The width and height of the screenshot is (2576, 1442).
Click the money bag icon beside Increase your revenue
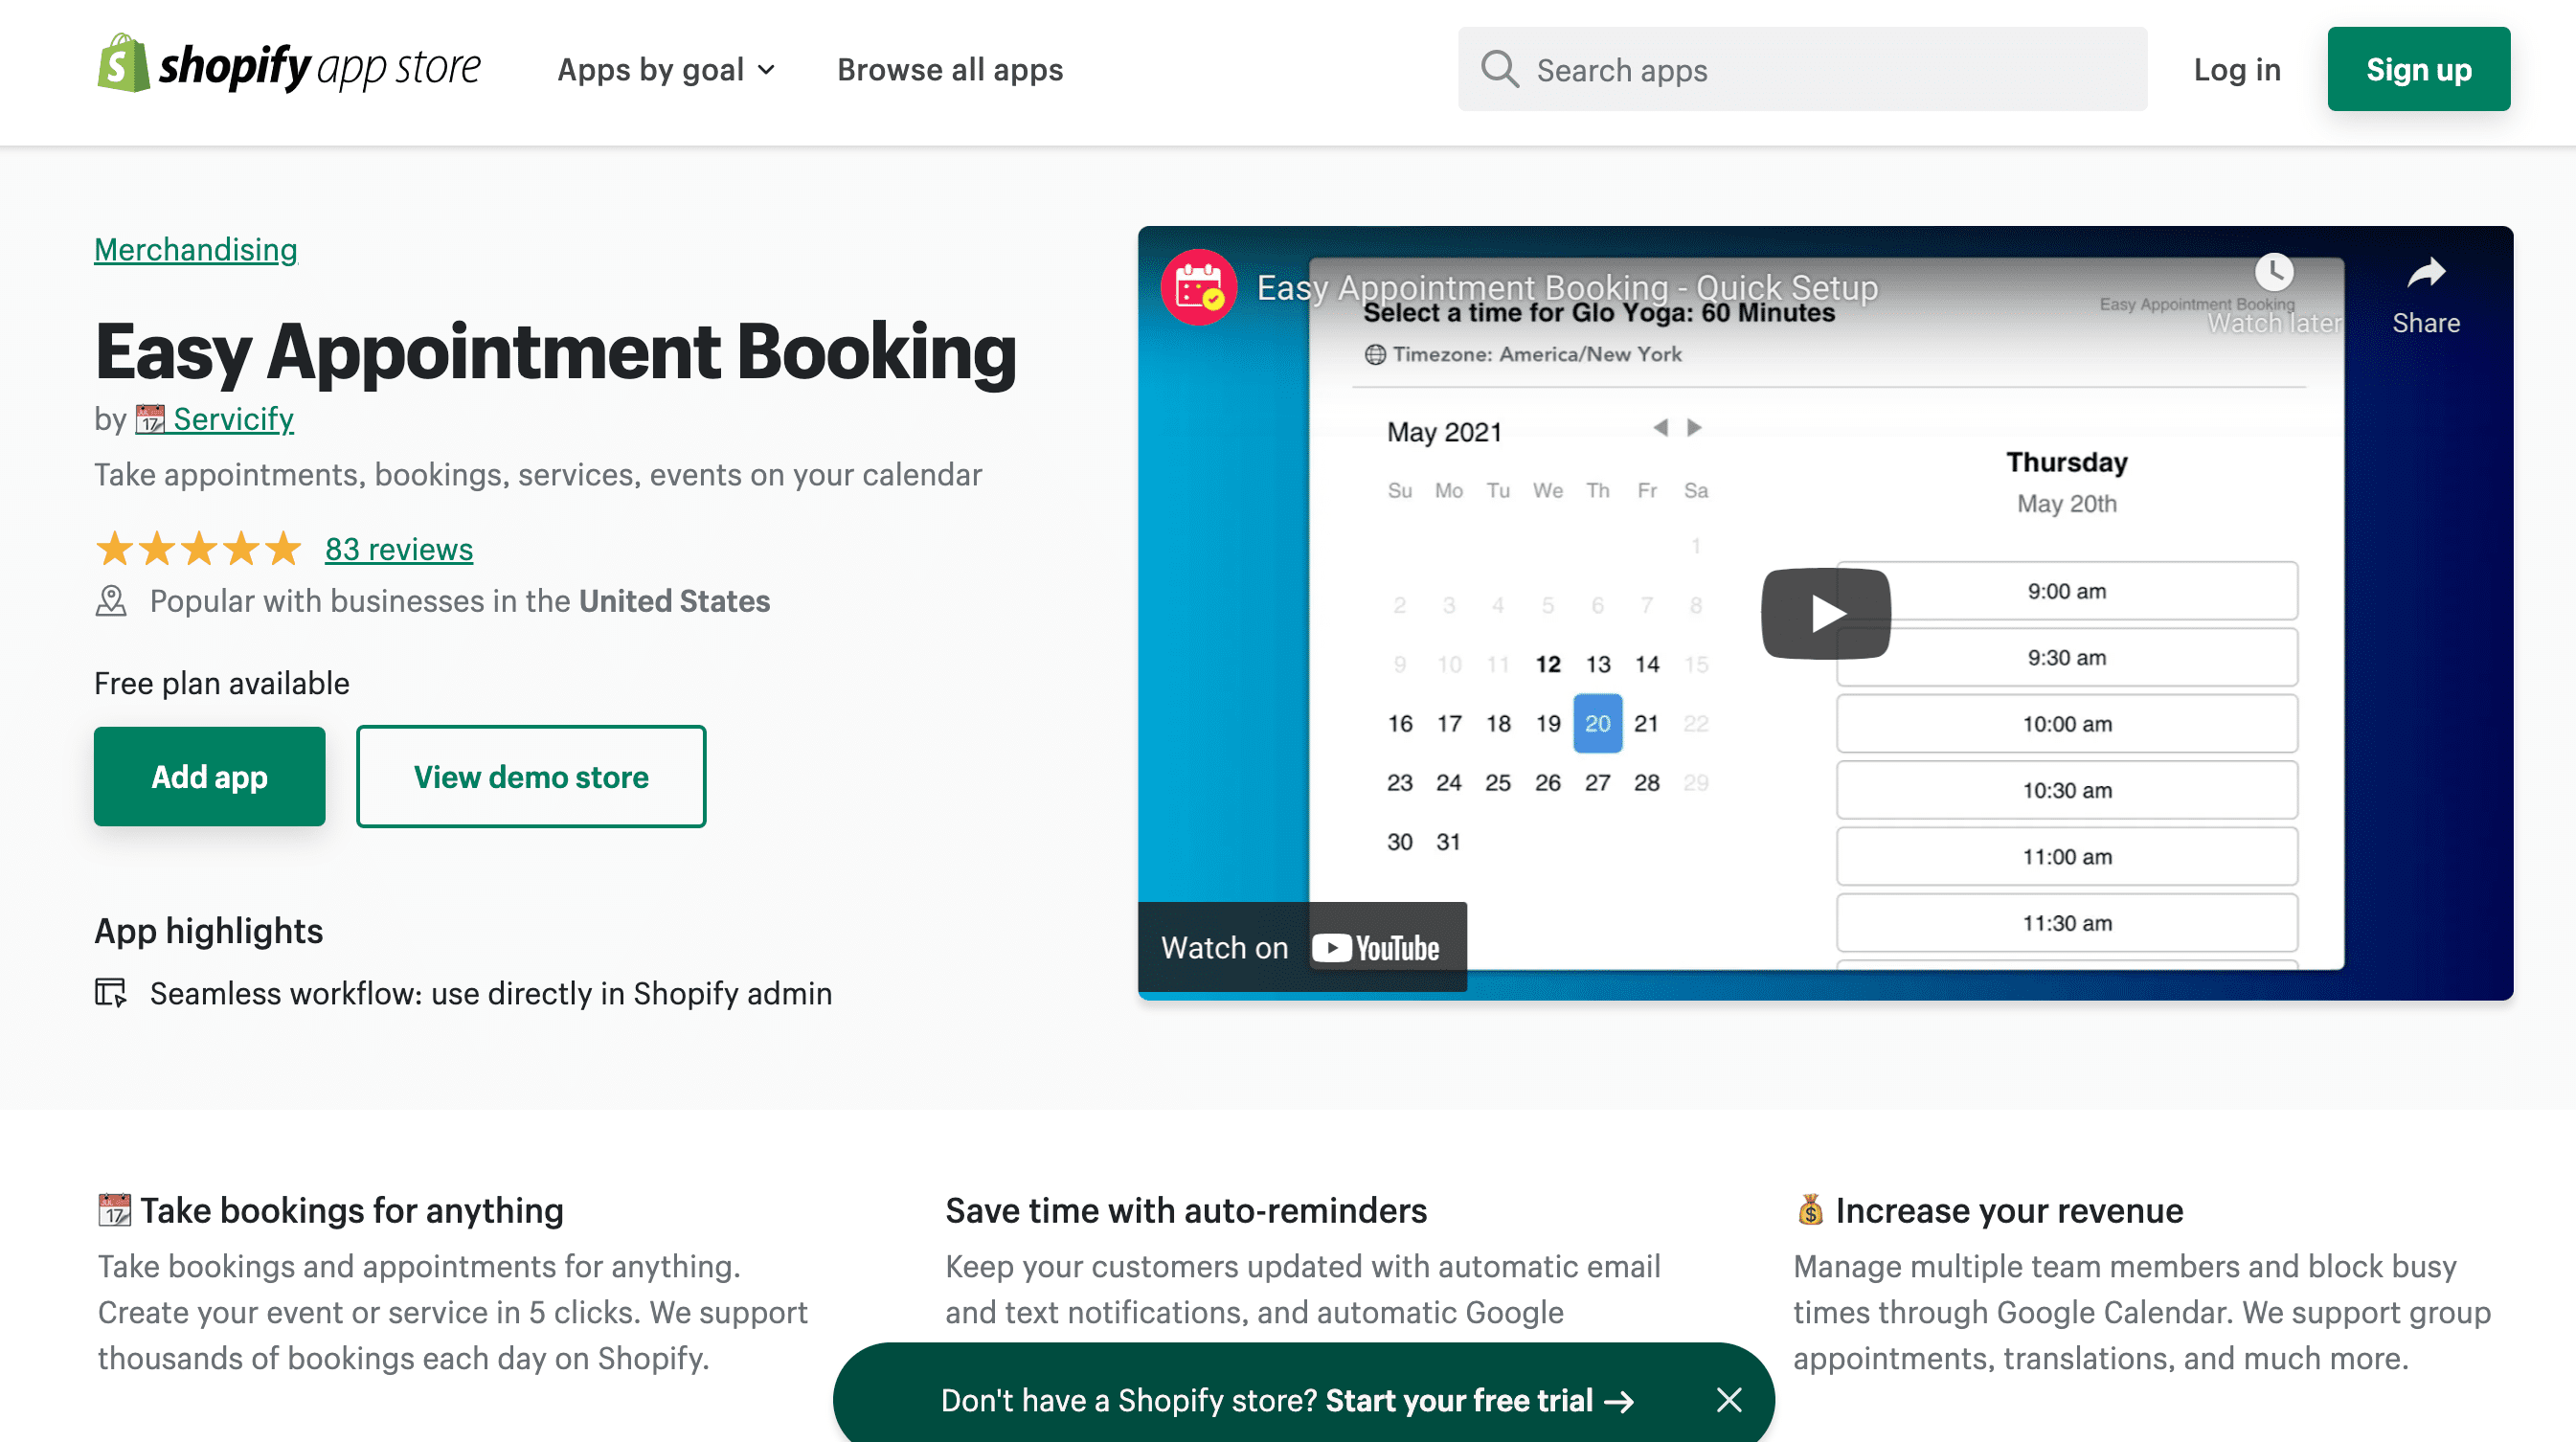pyautogui.click(x=1810, y=1210)
